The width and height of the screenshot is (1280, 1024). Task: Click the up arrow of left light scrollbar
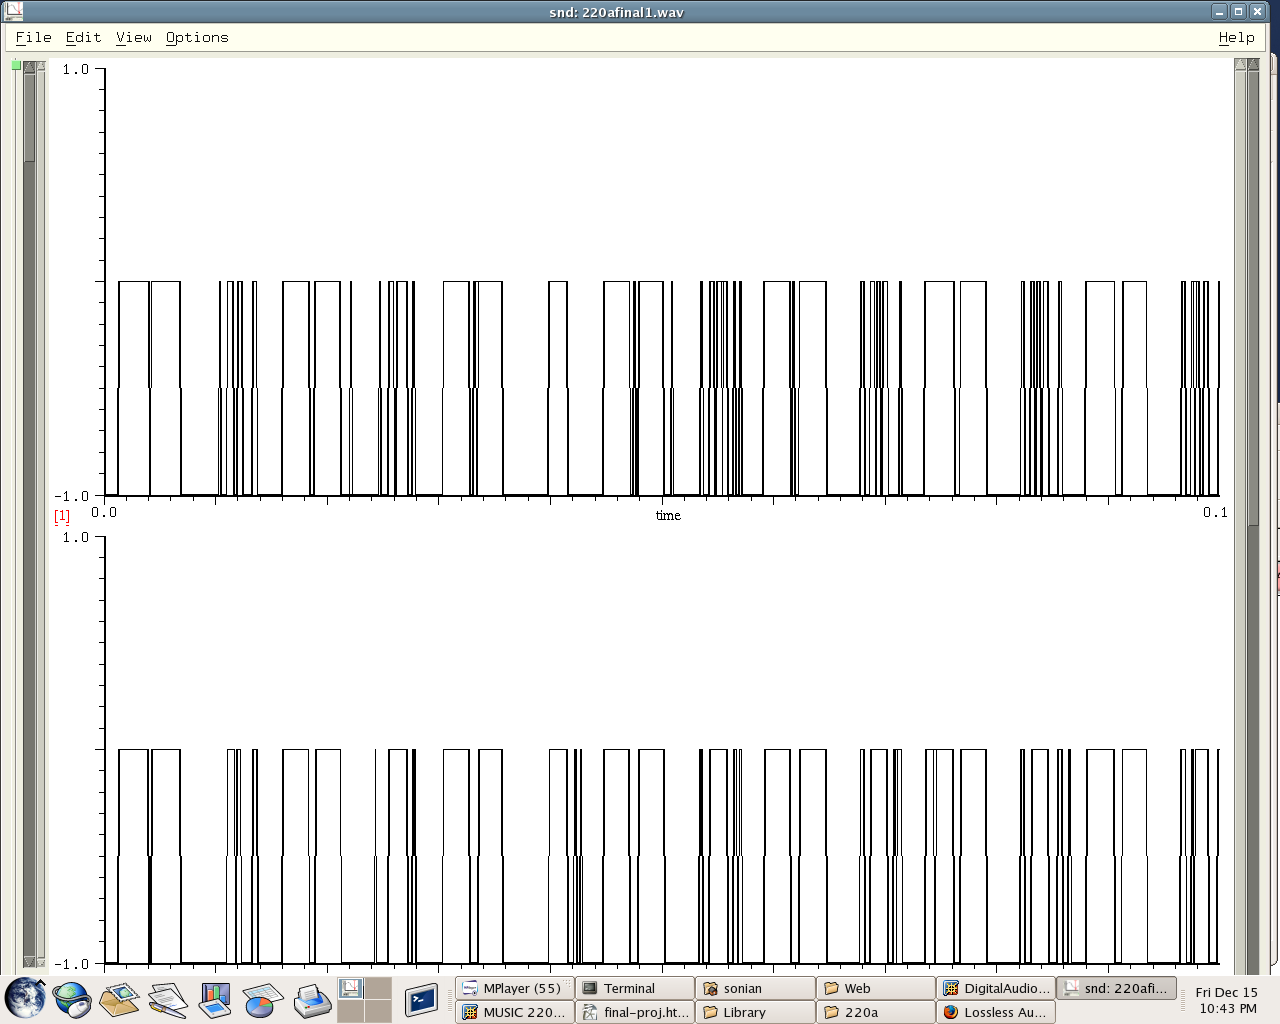tap(40, 66)
